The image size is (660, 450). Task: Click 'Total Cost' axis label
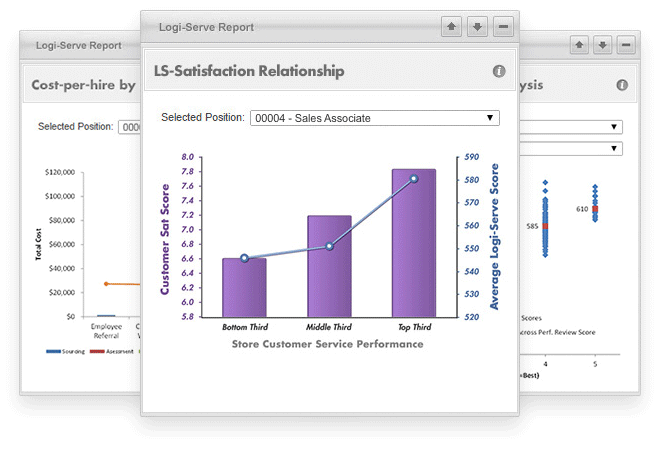38,244
